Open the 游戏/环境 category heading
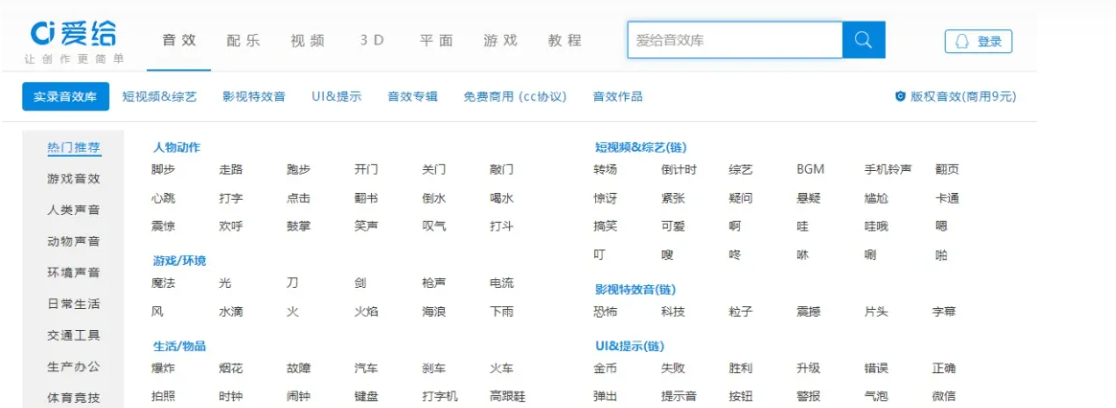This screenshot has width=1116, height=408. click(x=179, y=261)
